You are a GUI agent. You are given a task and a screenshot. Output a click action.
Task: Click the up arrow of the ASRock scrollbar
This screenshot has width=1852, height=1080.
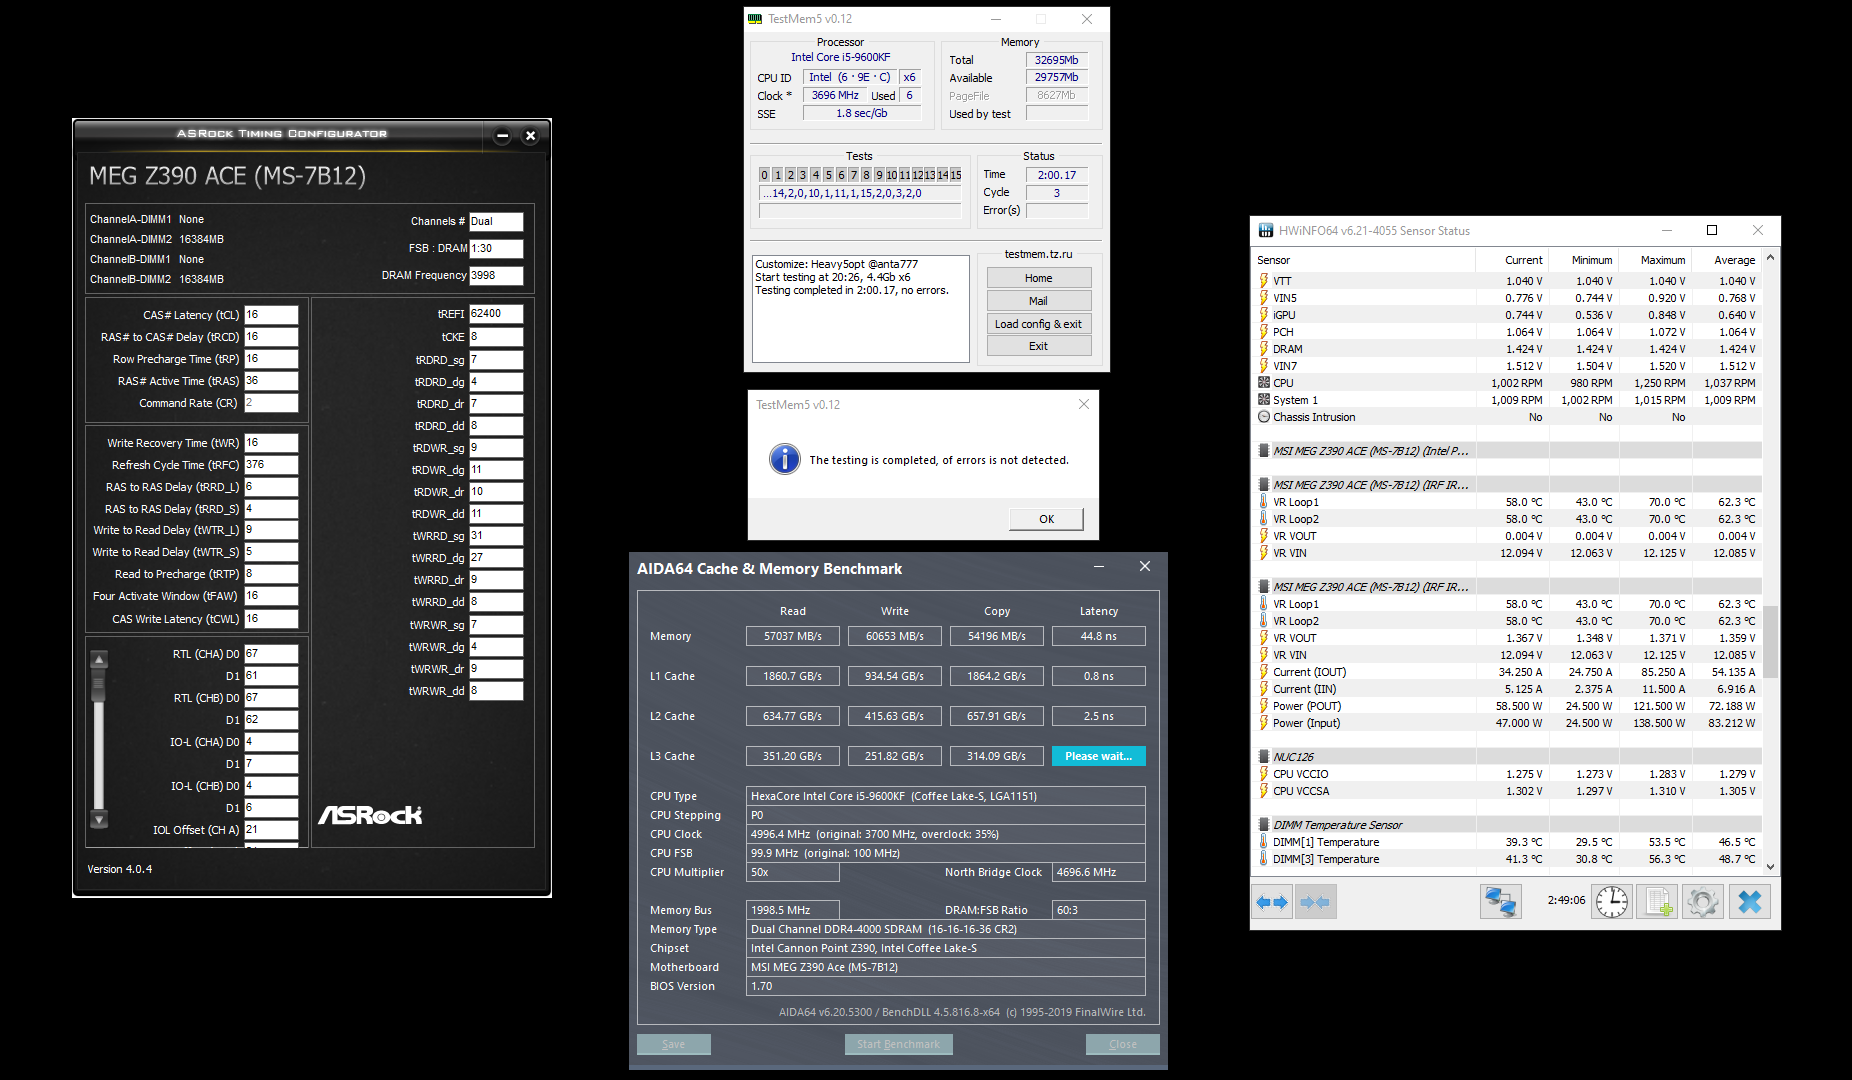point(99,660)
